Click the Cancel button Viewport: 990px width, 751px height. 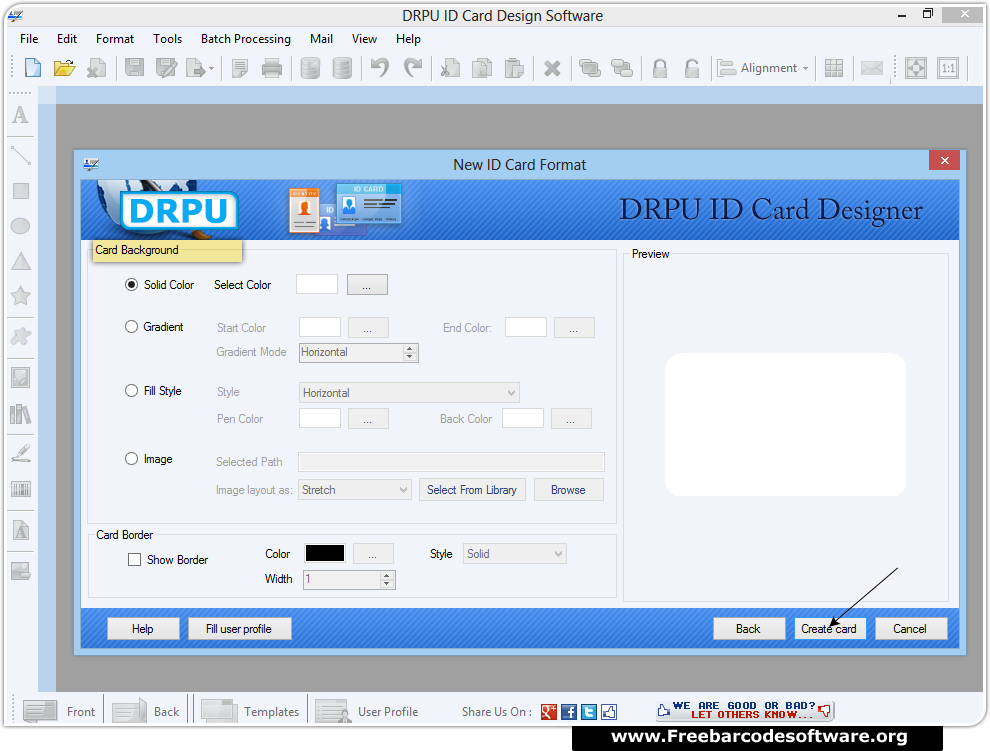910,628
